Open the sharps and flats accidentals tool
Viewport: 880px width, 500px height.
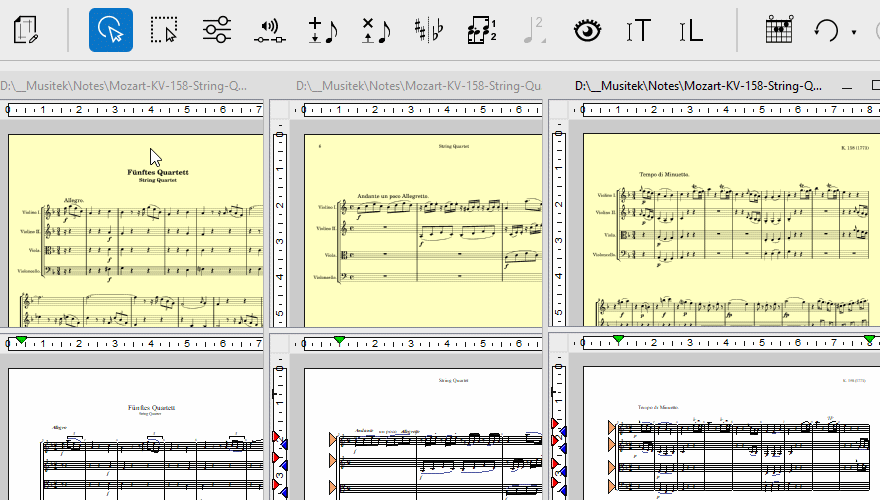pyautogui.click(x=428, y=30)
